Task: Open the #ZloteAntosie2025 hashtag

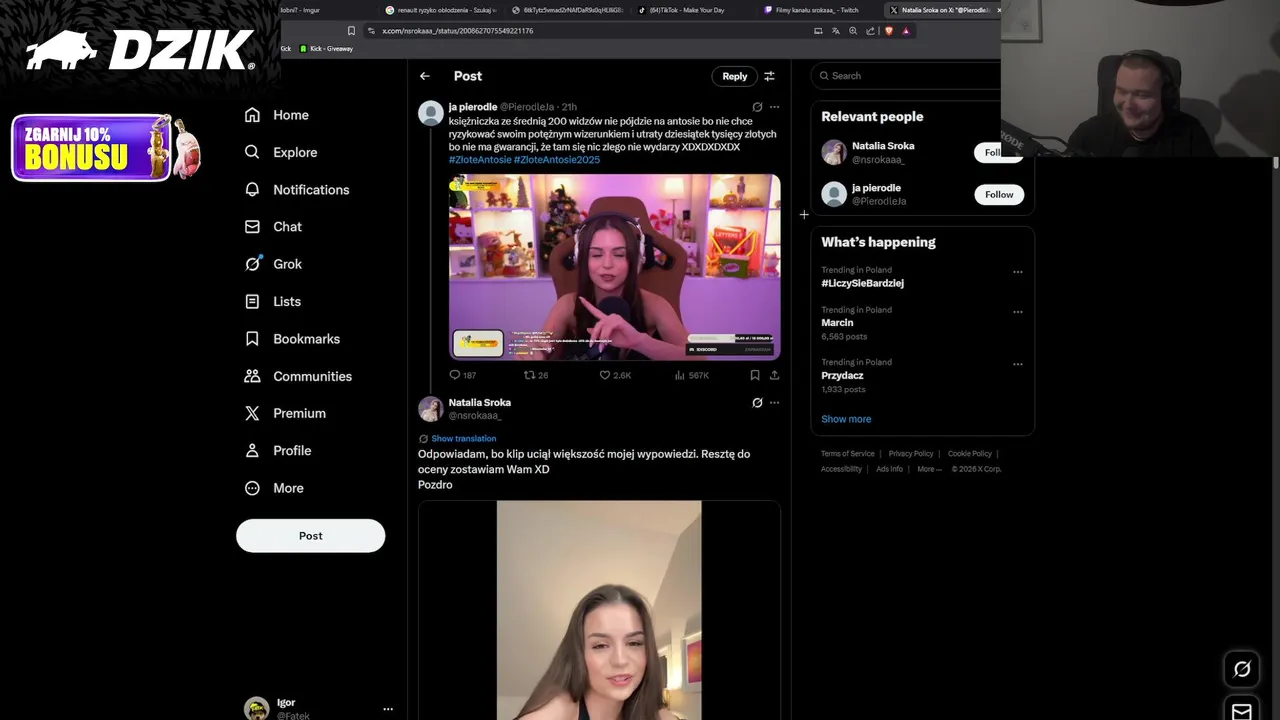Action: point(557,160)
